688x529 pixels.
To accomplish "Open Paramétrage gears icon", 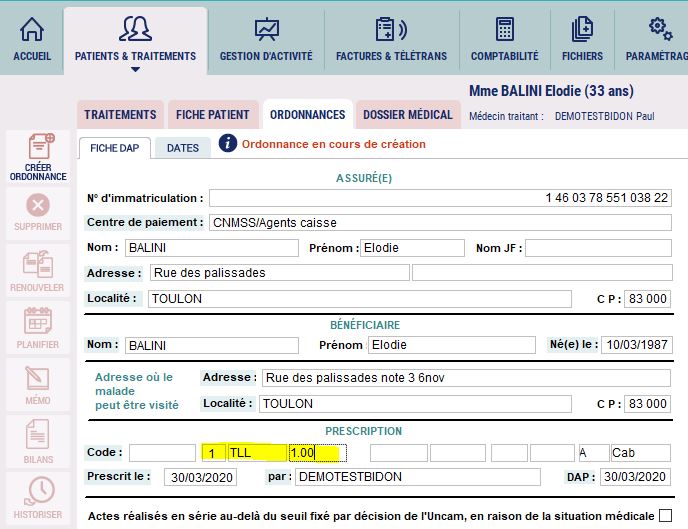I will [x=661, y=29].
